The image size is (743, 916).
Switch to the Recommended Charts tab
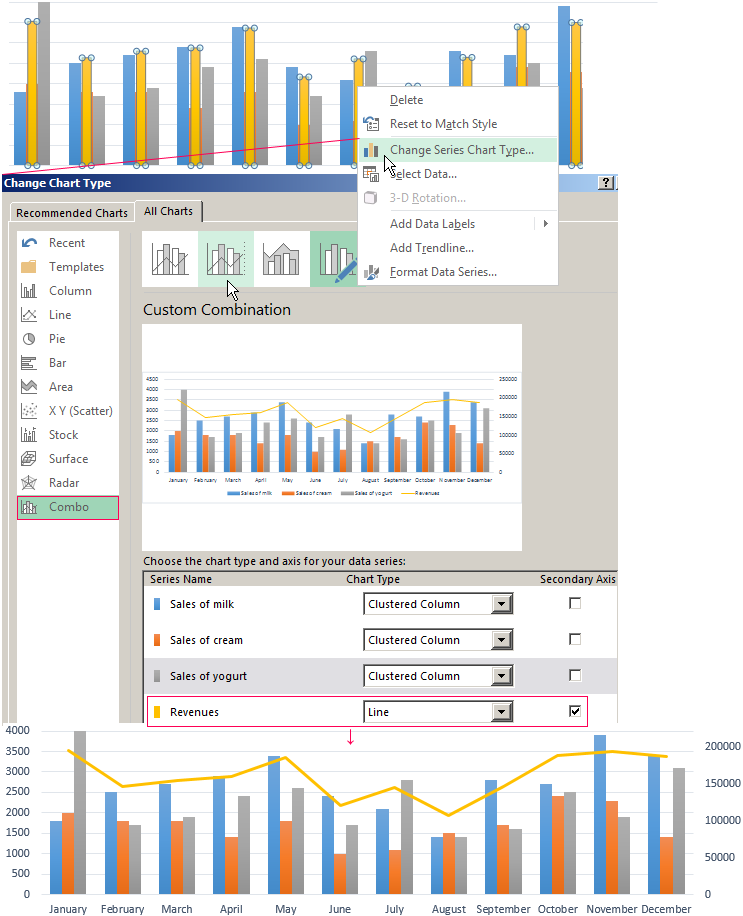(72, 213)
